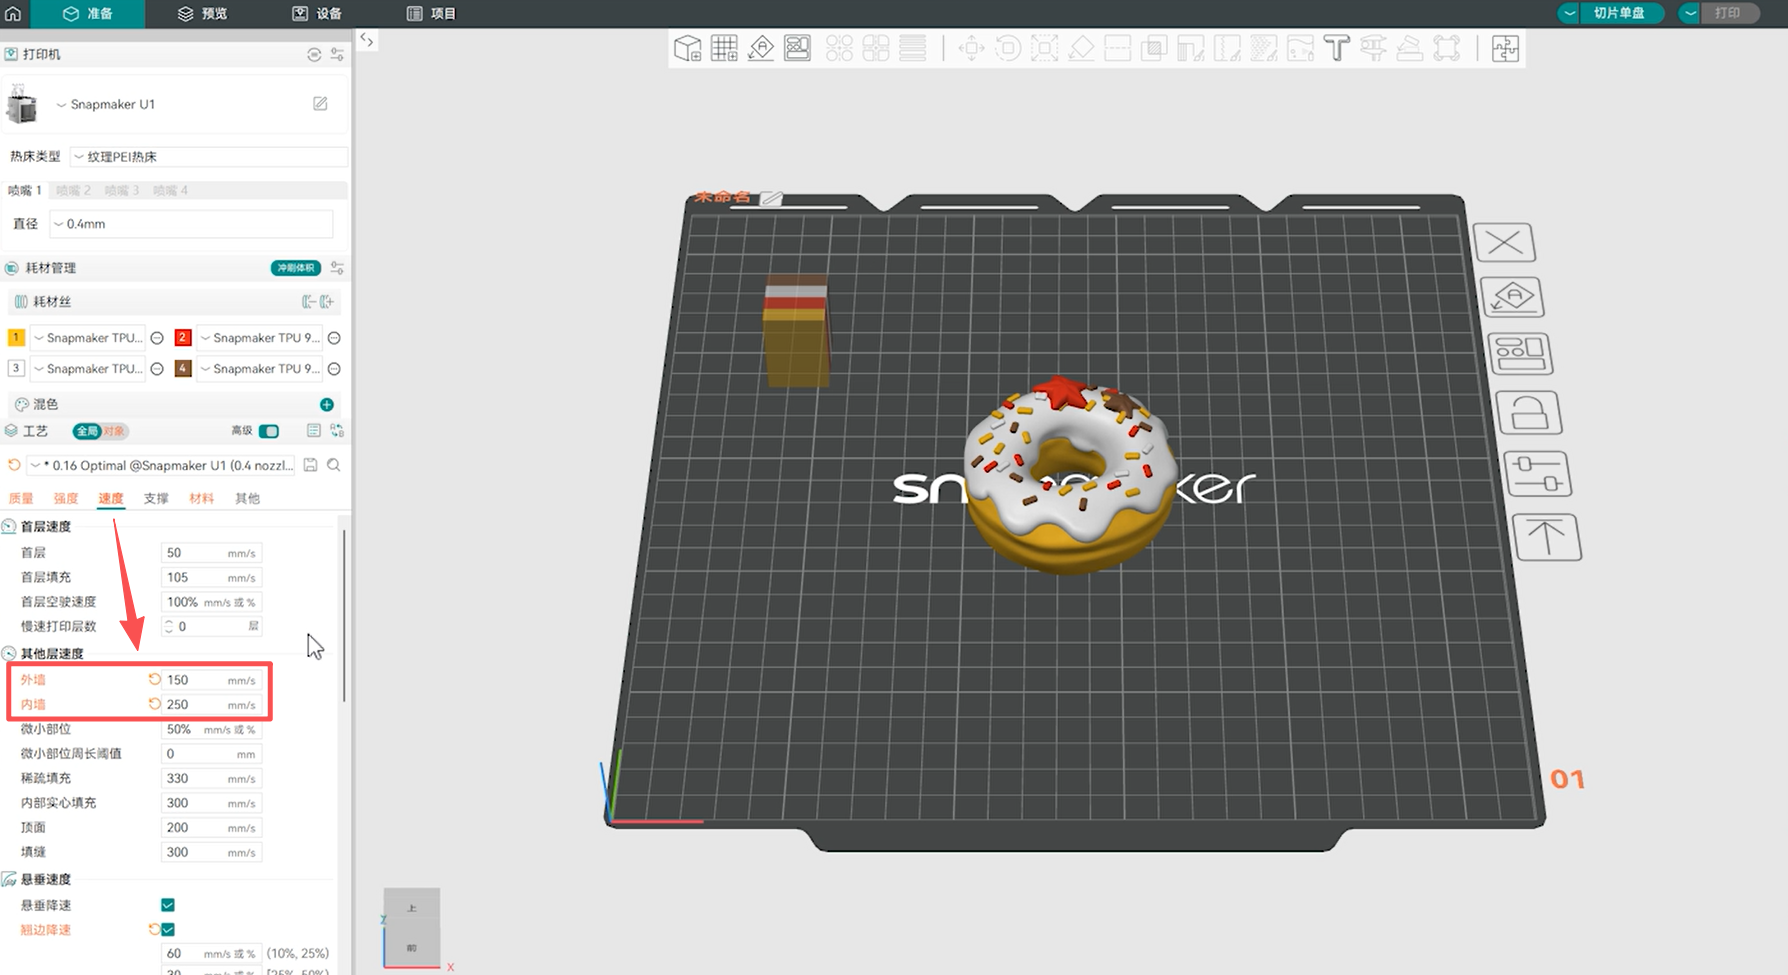Click the 首层 speed input field
Screen dimensions: 1788x975
(x=211, y=552)
